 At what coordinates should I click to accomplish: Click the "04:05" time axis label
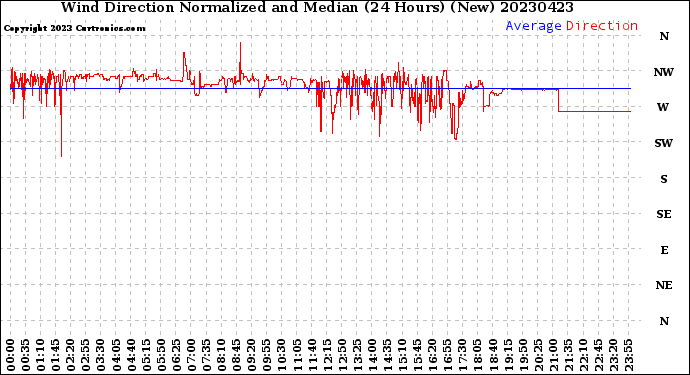pyautogui.click(x=116, y=355)
